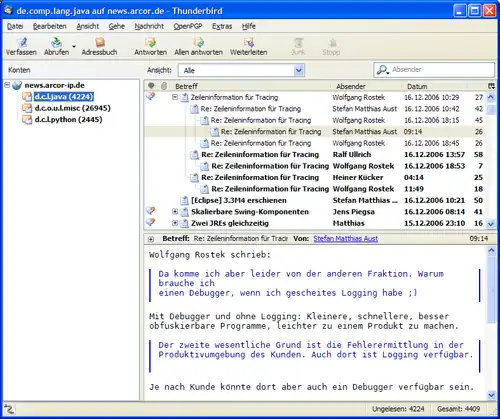Open the OpenPGP menu
The width and height of the screenshot is (500, 419).
(x=188, y=26)
